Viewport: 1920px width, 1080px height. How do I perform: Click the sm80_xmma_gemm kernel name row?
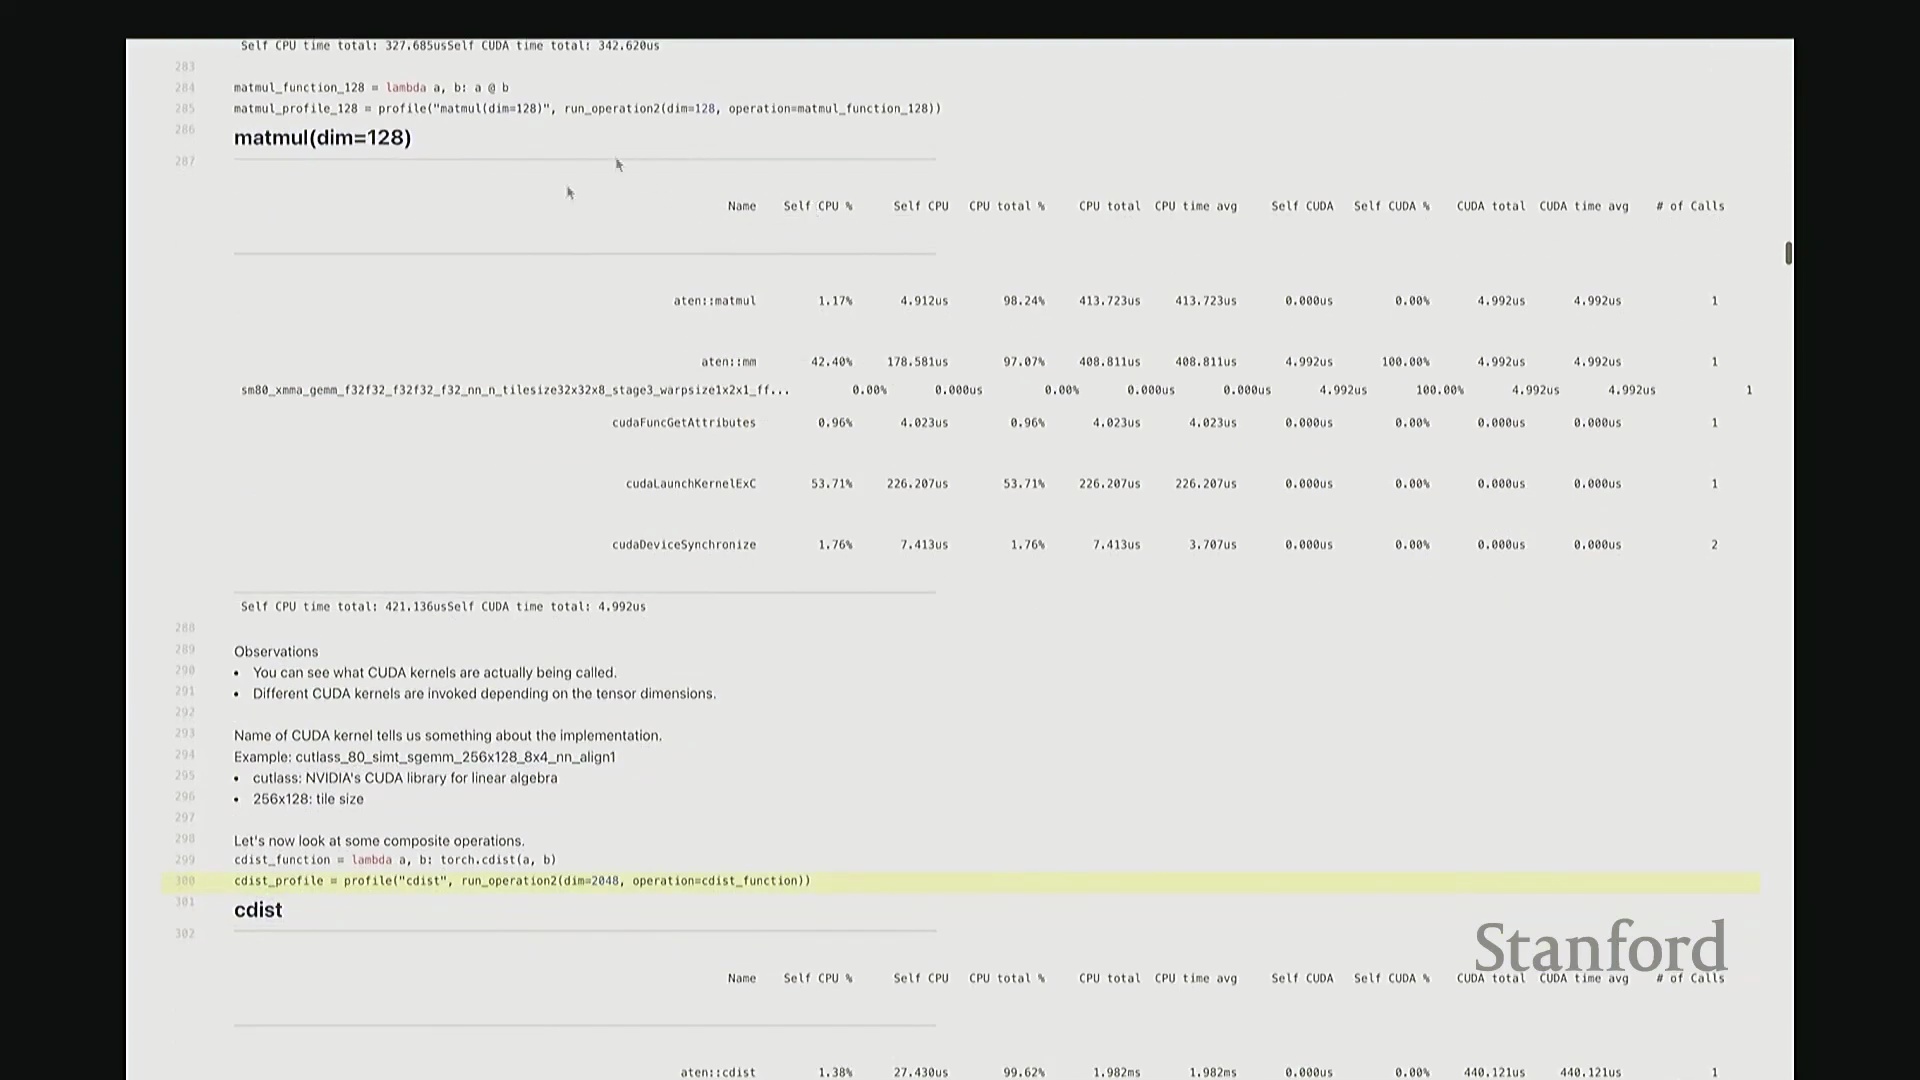515,390
